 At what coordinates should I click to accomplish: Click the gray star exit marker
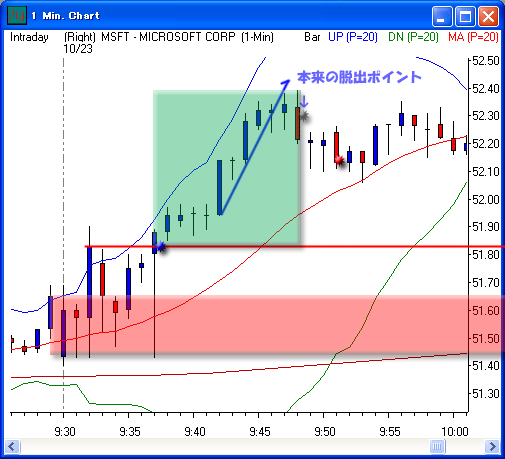click(304, 116)
